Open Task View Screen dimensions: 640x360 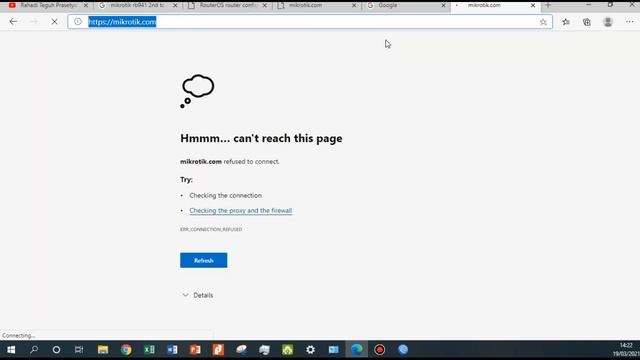click(x=79, y=350)
